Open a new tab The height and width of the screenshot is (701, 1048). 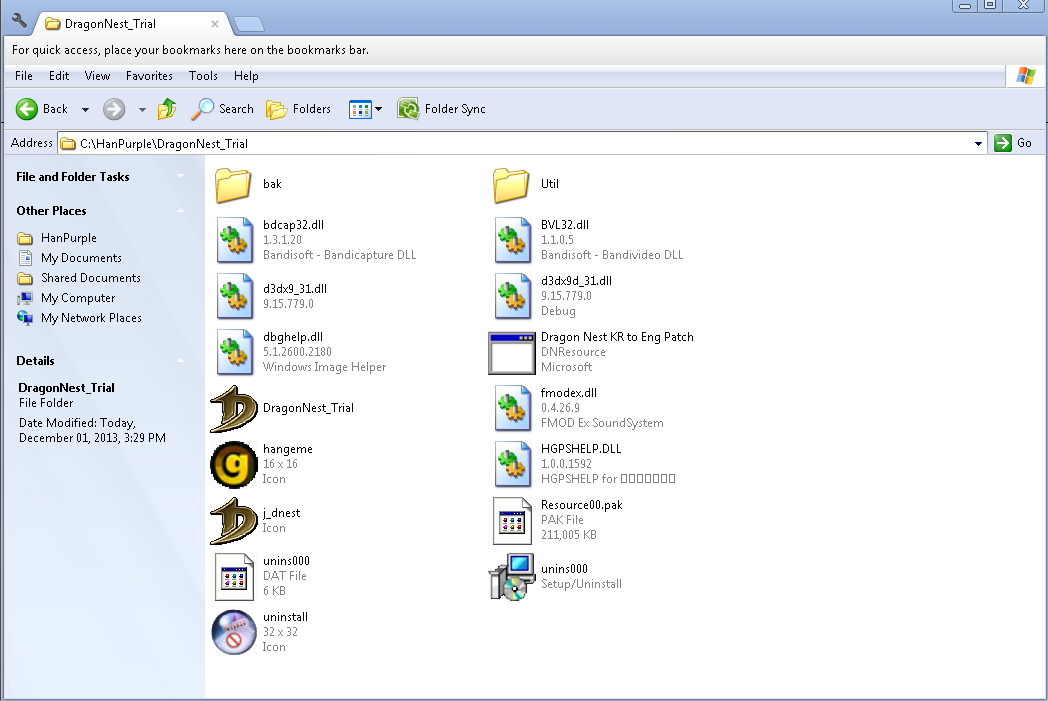250,25
